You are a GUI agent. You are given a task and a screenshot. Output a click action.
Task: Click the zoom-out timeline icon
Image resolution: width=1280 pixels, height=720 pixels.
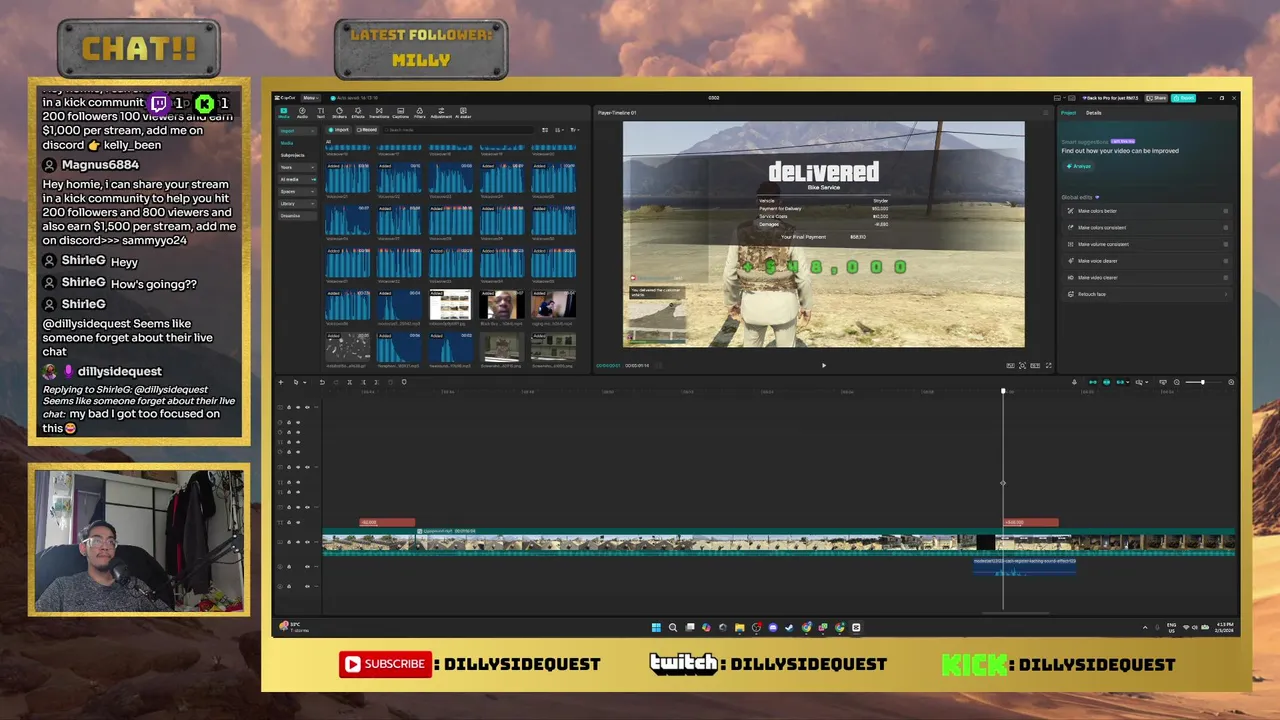point(1176,382)
